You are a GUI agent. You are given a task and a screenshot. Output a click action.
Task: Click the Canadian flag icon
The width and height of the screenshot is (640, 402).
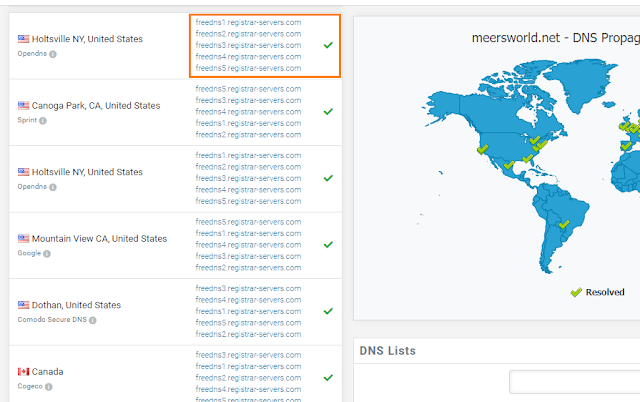click(23, 372)
